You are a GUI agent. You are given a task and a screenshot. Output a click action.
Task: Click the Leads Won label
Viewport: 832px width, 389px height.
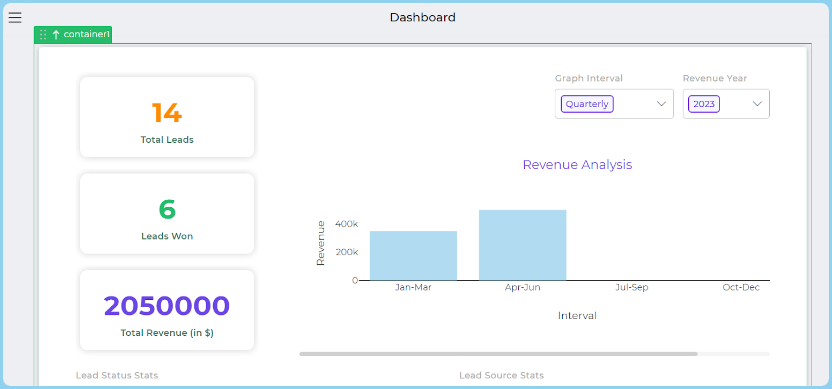coord(167,236)
